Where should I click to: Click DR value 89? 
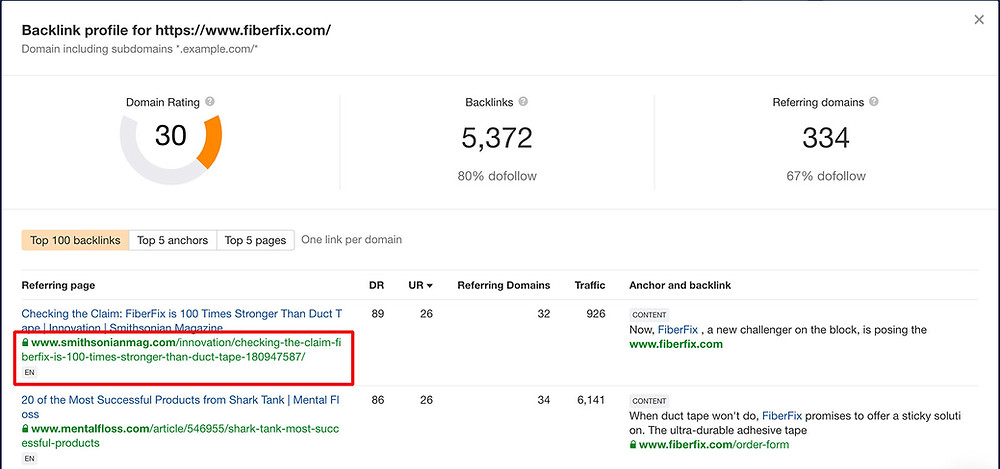point(378,313)
